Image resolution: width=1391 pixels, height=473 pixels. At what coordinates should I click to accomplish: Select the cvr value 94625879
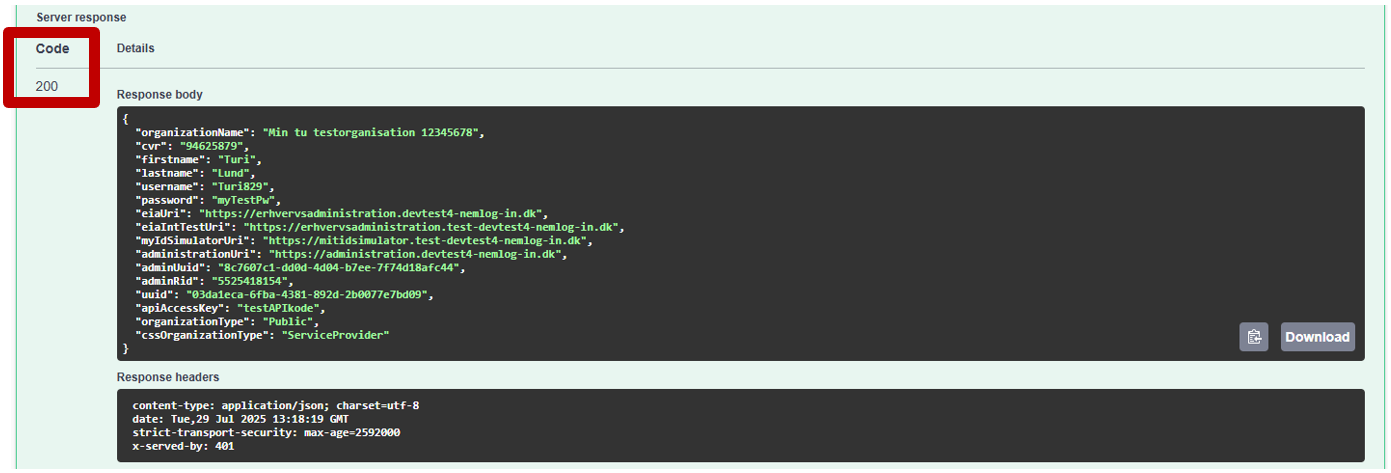point(213,146)
